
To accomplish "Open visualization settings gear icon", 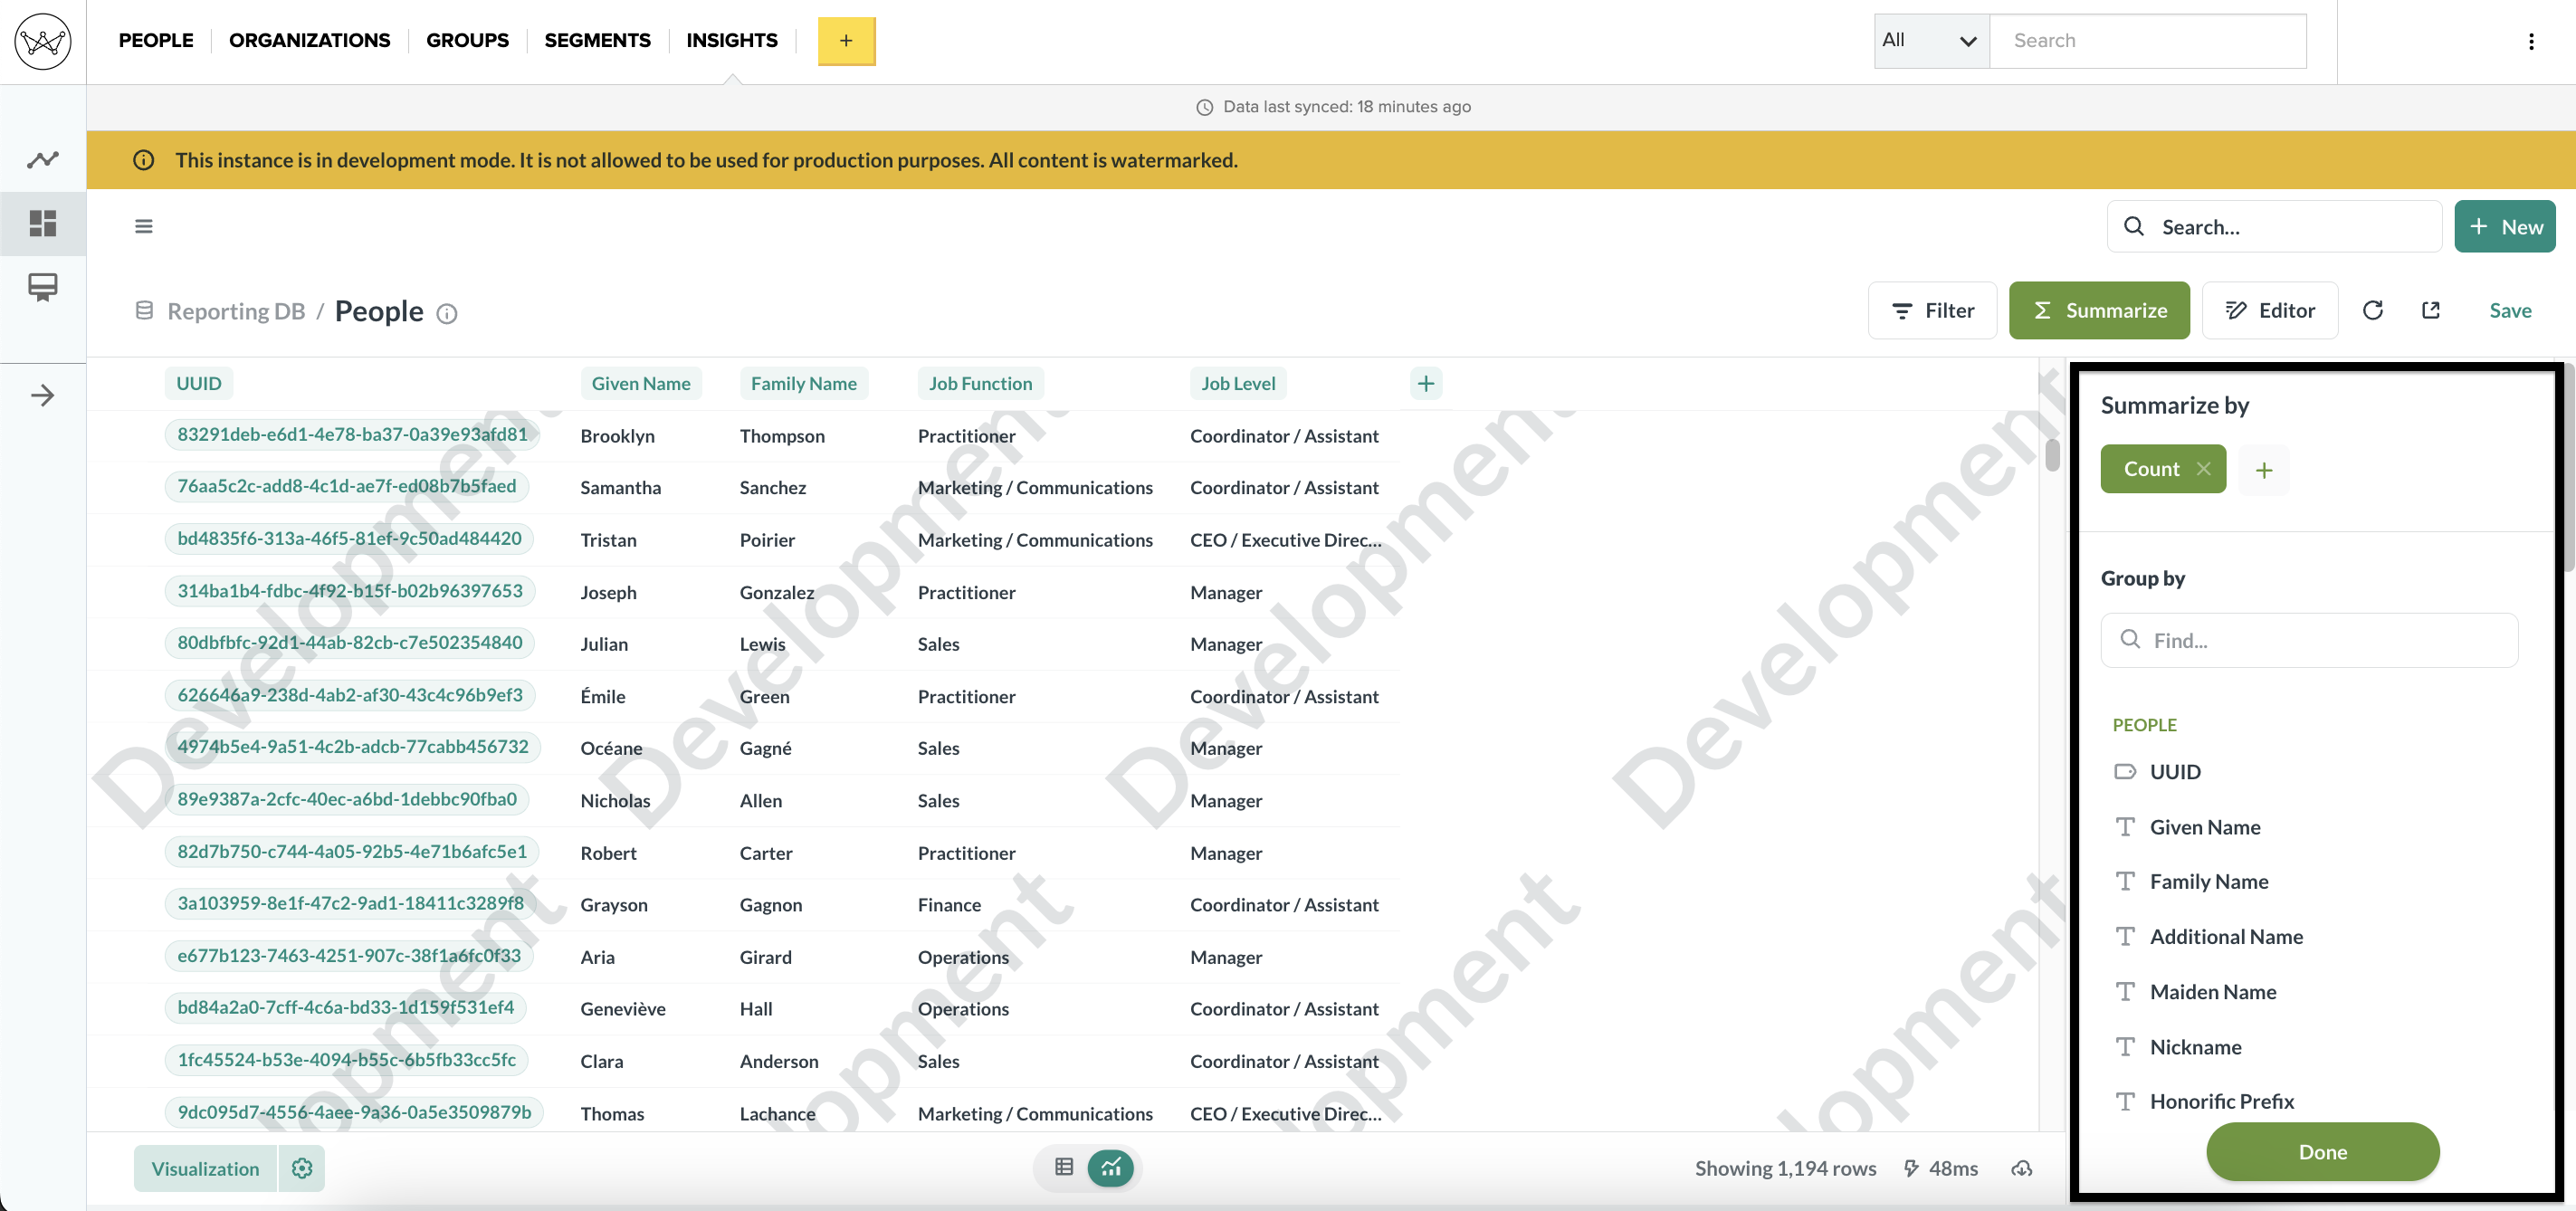I will (302, 1168).
